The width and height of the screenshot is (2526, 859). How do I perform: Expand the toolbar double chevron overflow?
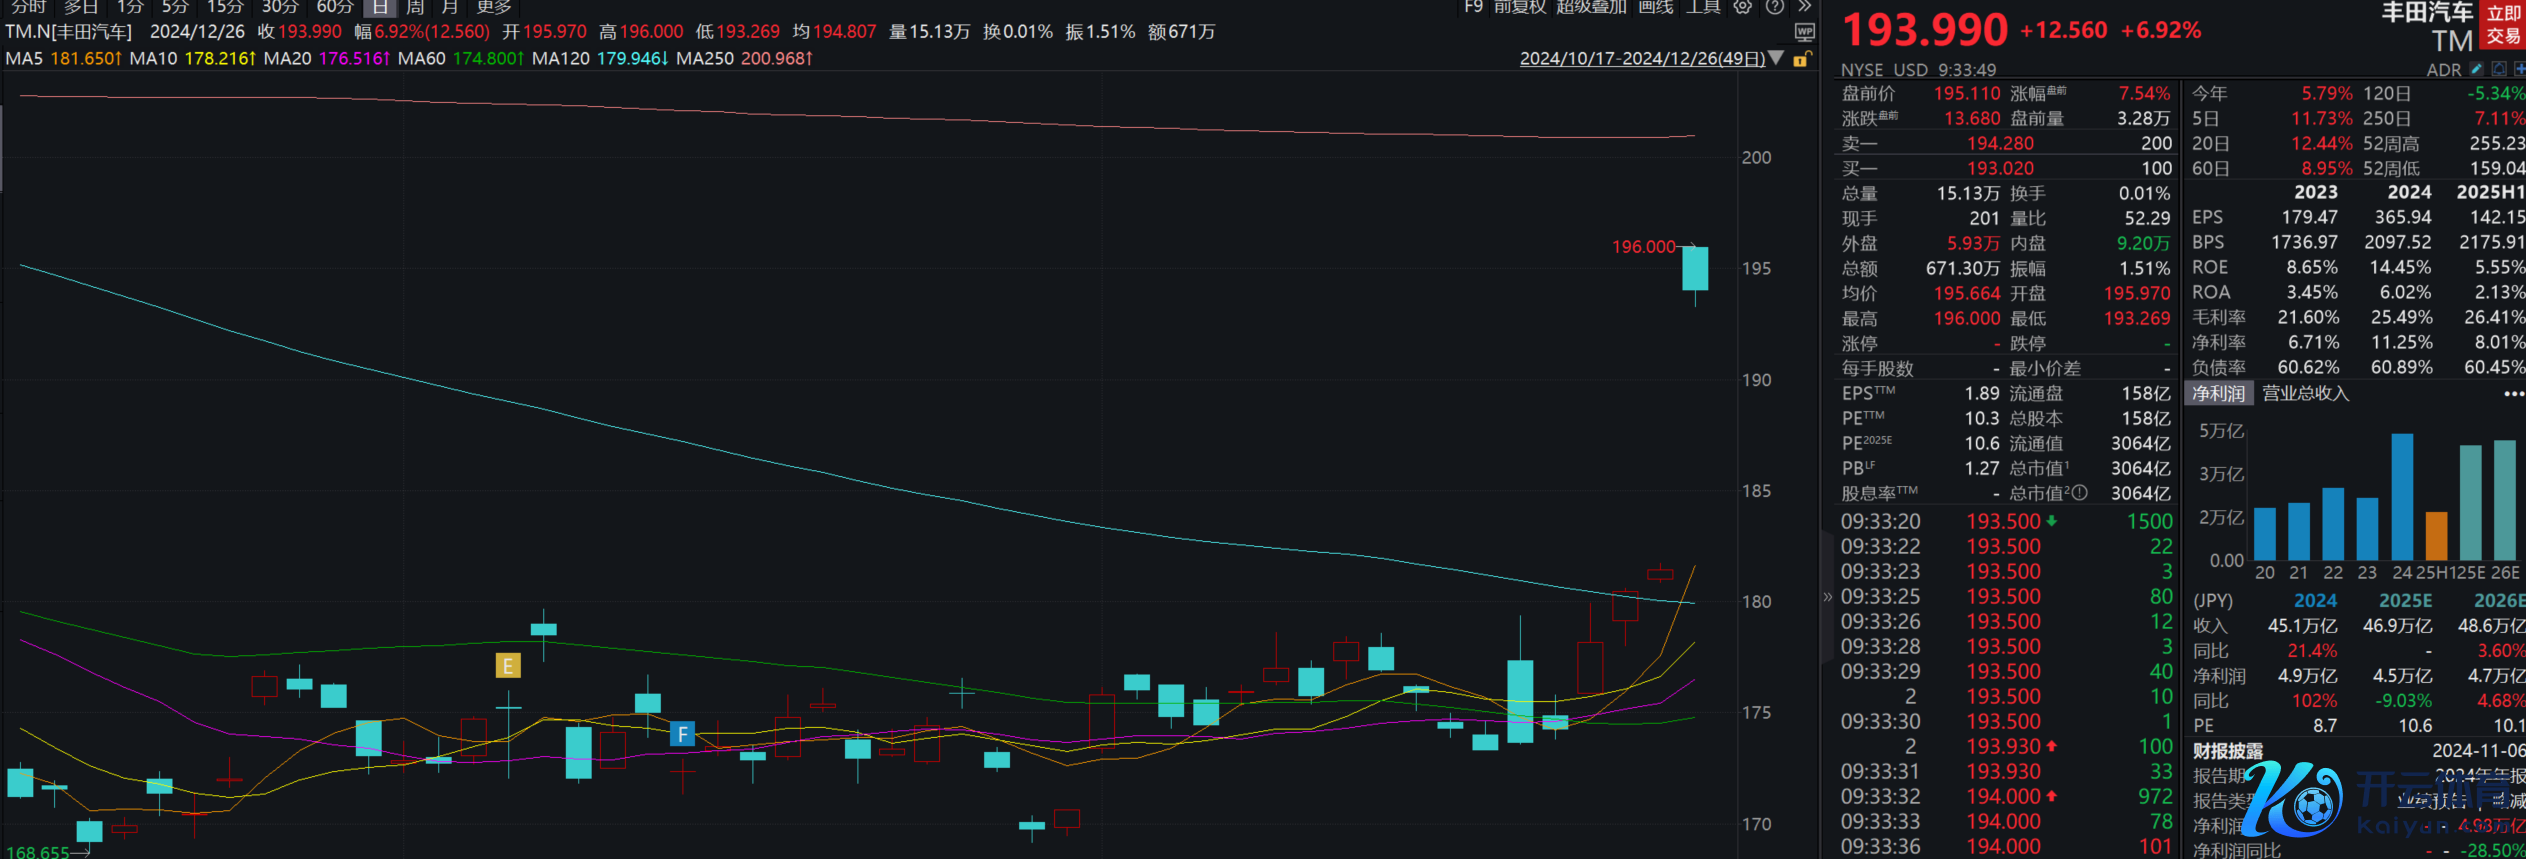[1803, 7]
